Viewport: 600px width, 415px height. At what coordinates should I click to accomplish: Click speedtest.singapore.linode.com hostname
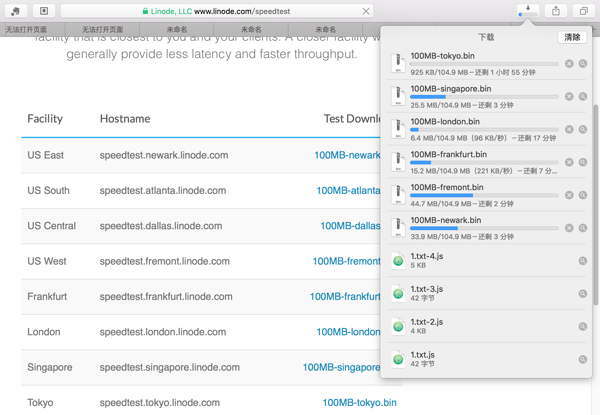tap(170, 368)
